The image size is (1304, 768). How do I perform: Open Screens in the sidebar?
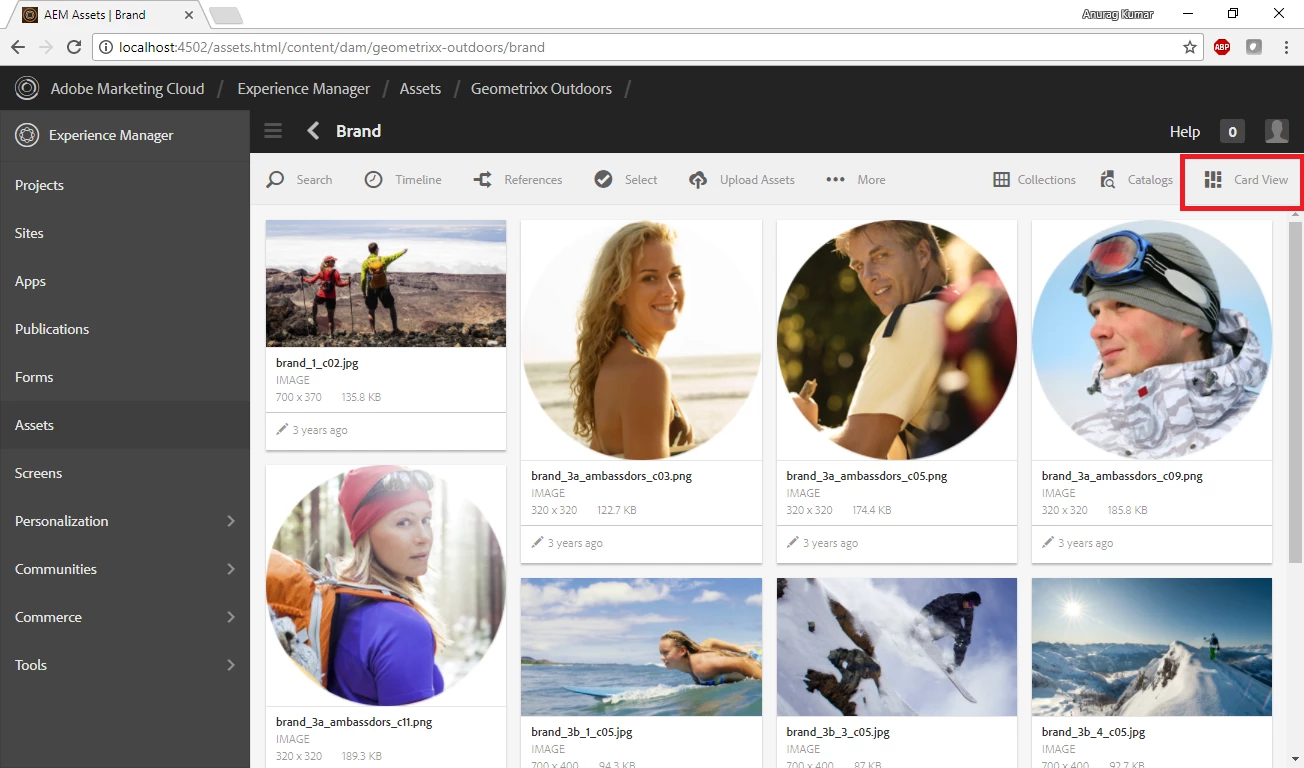coord(125,473)
